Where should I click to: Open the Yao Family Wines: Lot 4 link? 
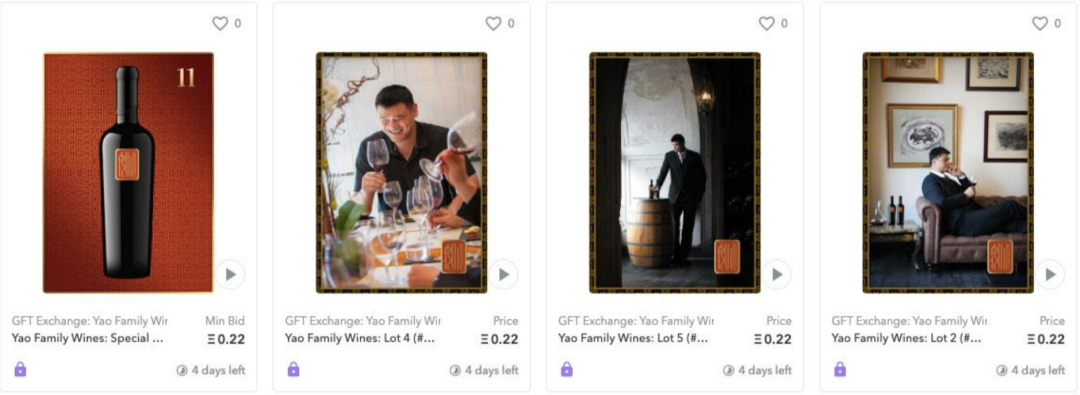pos(360,338)
